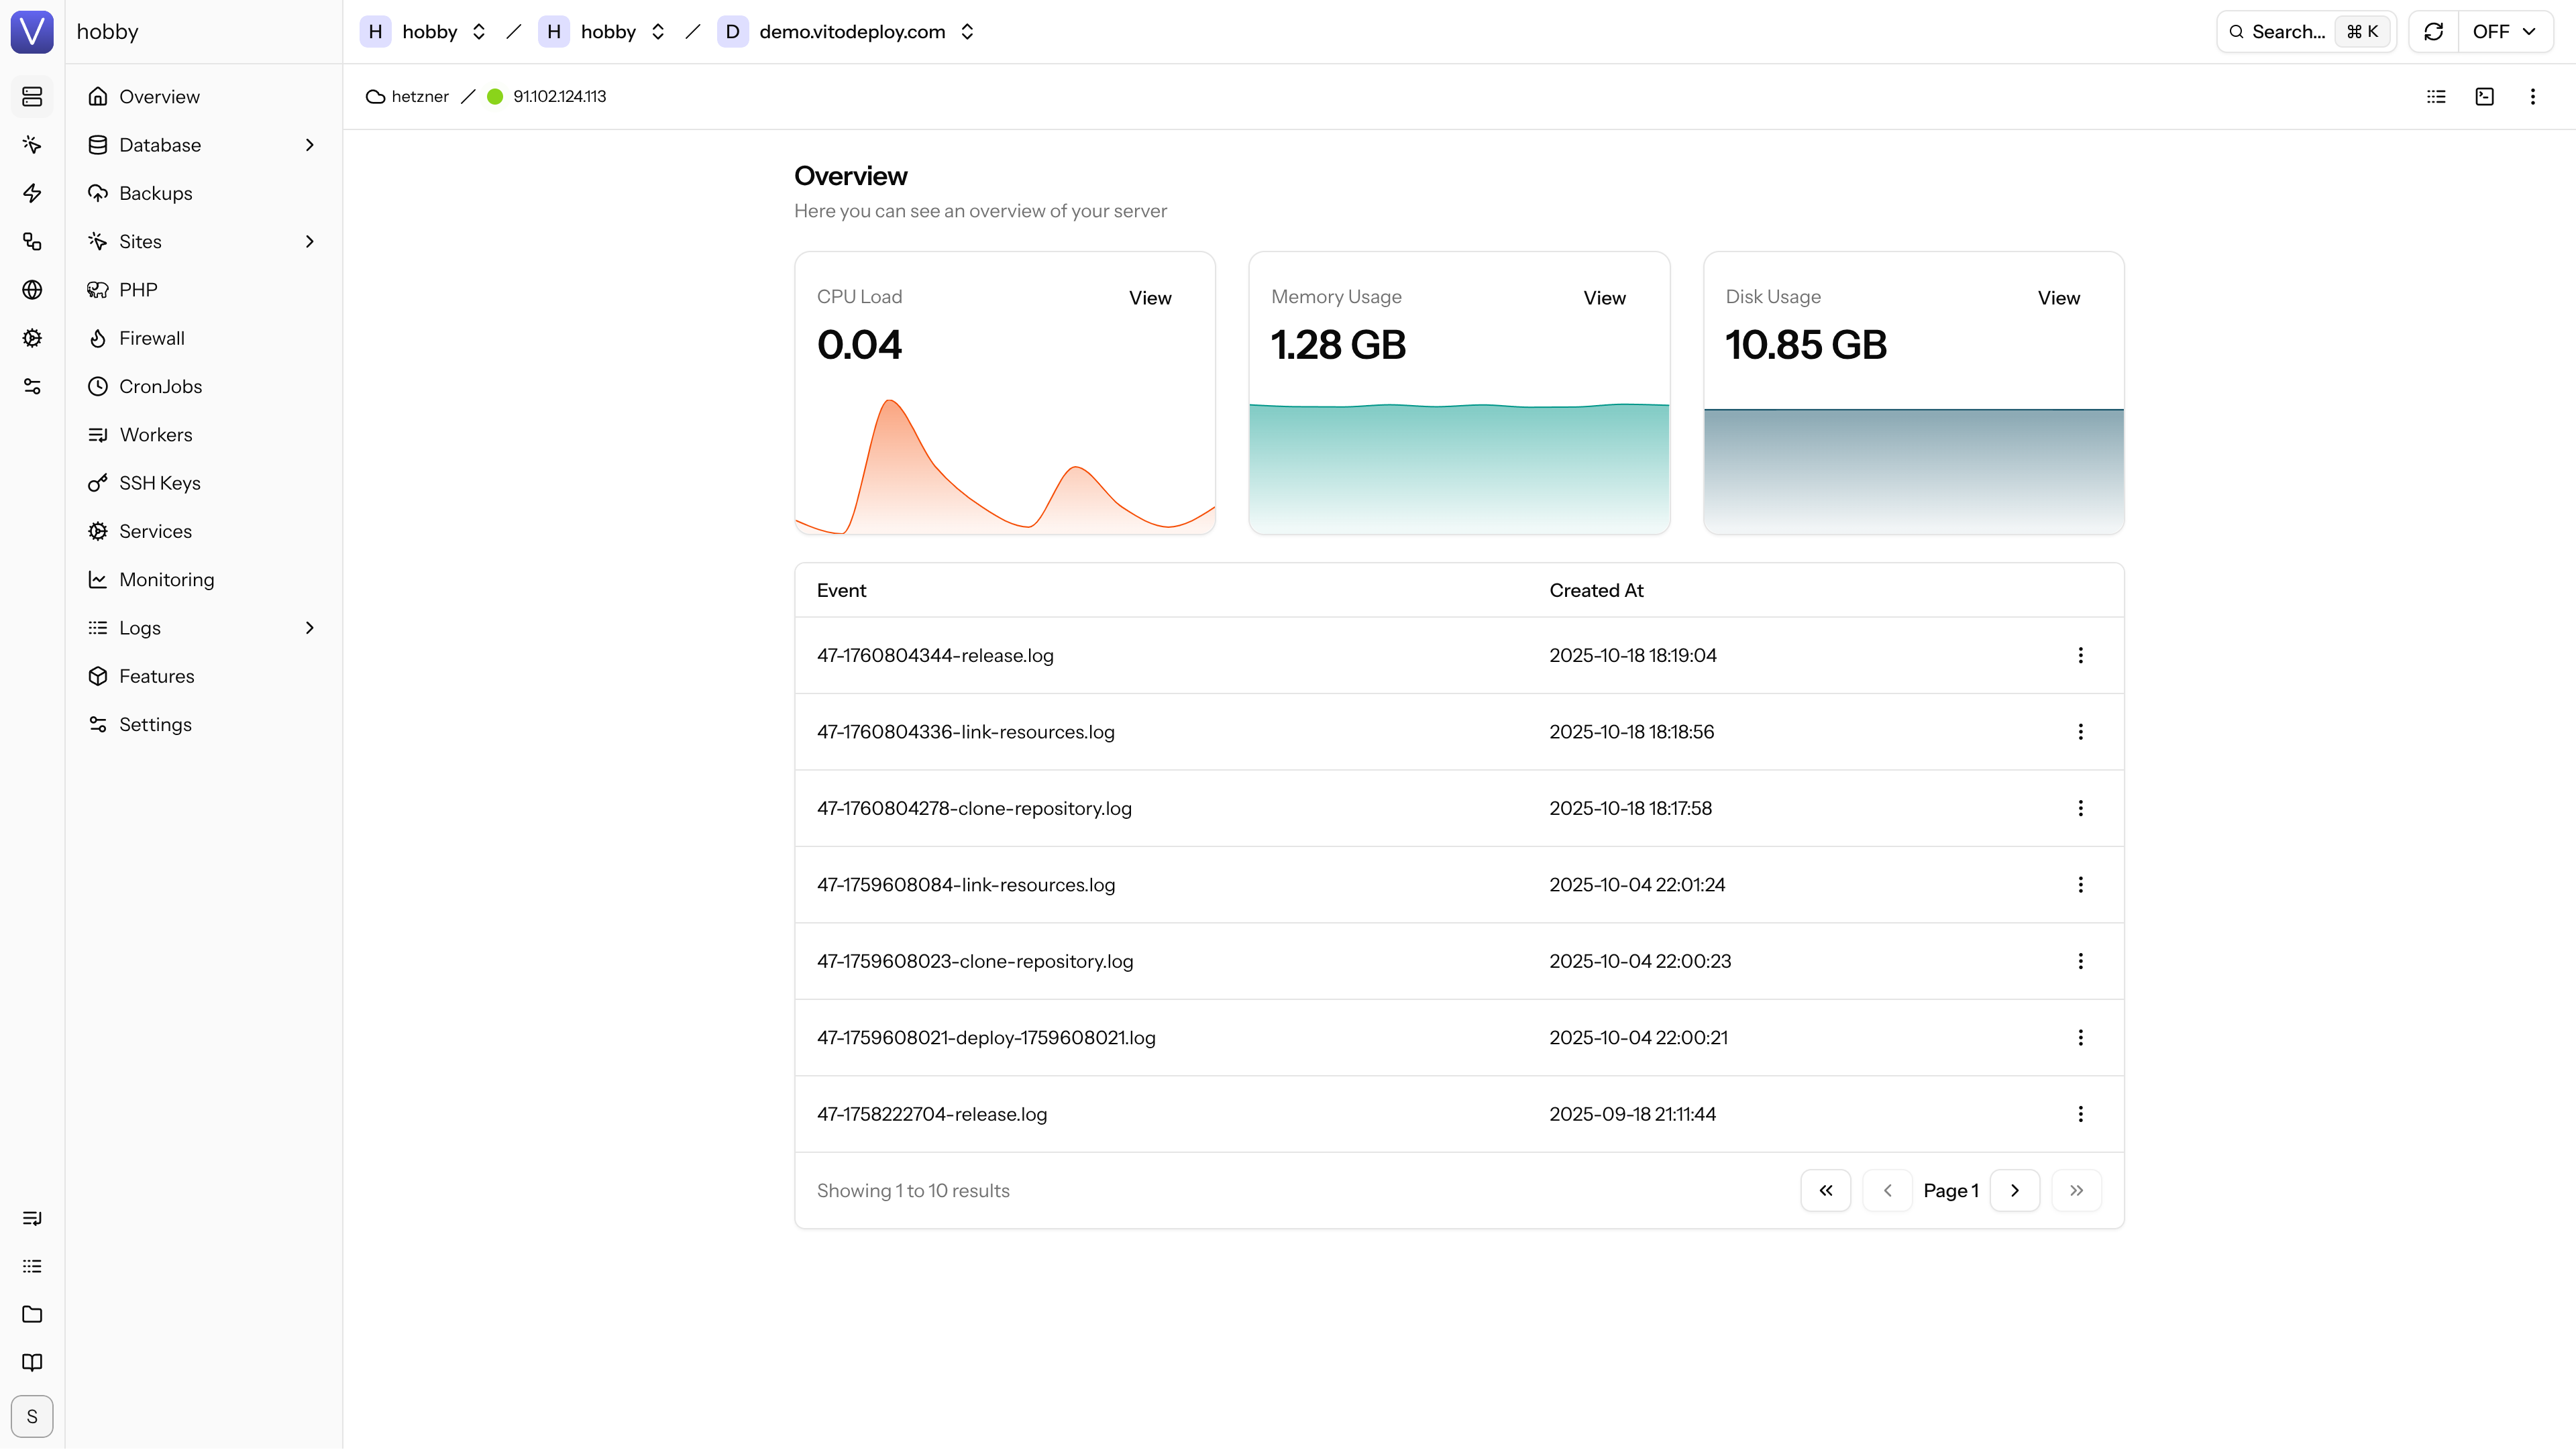Screen dimensions: 2576x1450
Task: Click View on CPU Load card
Action: (1149, 298)
